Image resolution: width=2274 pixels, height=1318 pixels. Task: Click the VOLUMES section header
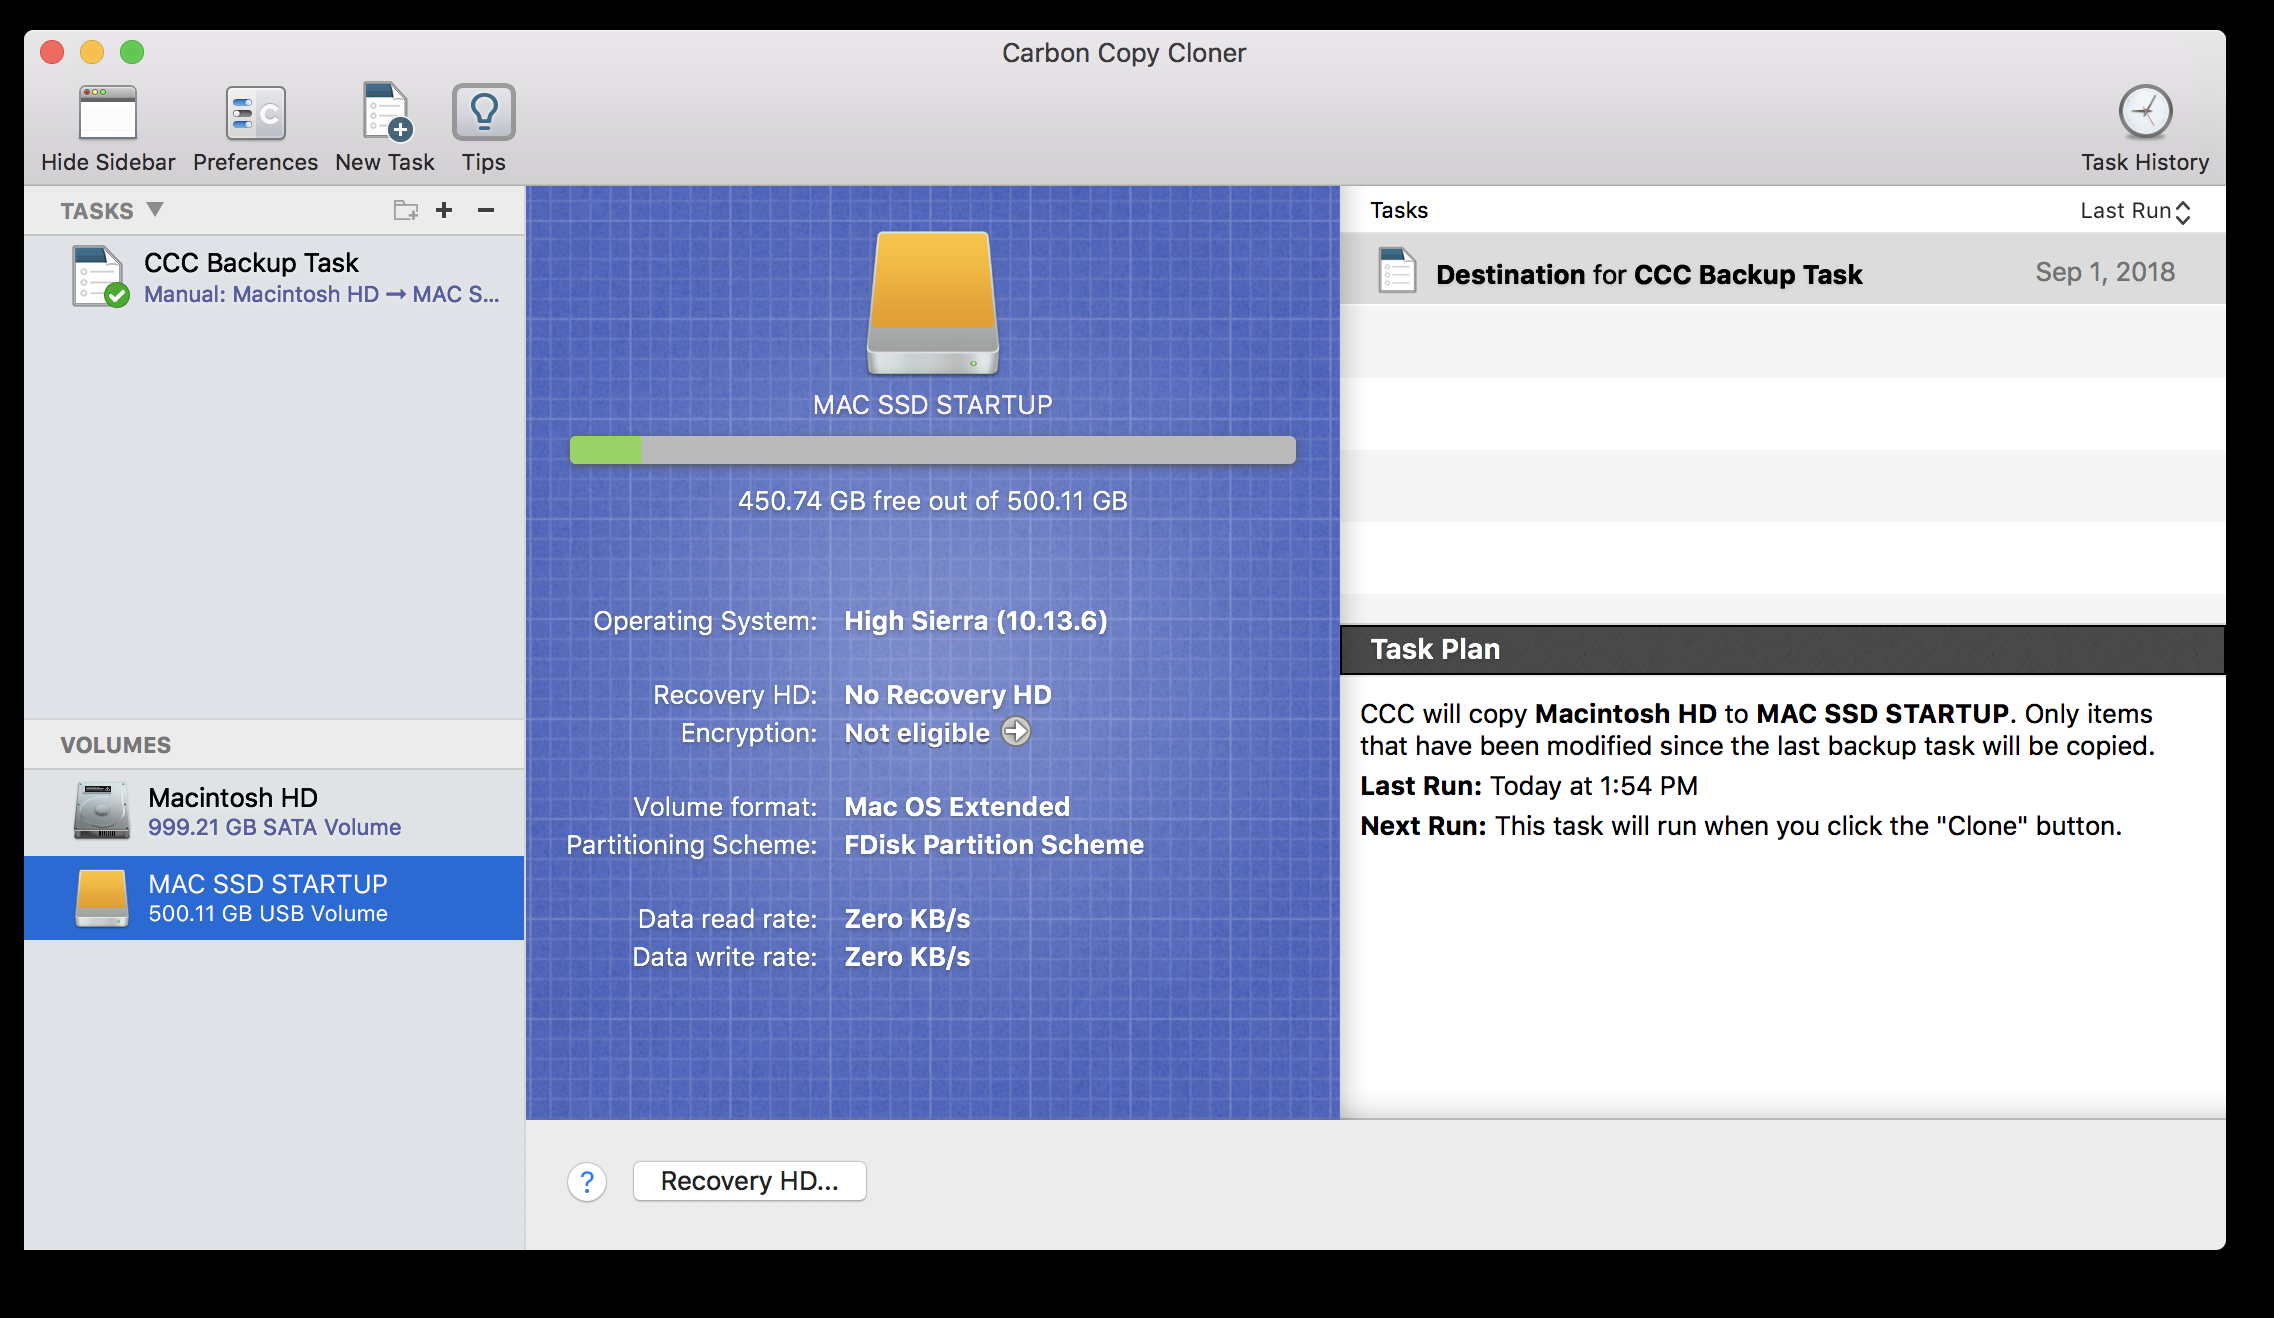tap(116, 745)
